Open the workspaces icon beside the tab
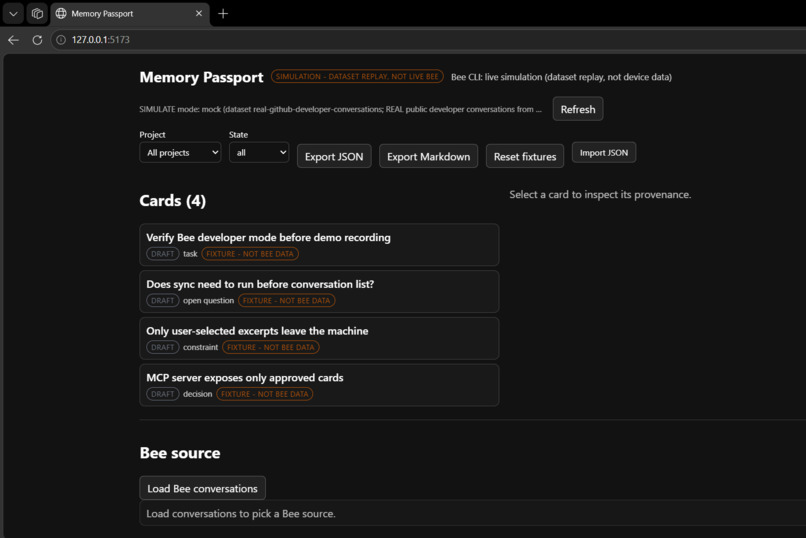Image resolution: width=806 pixels, height=538 pixels. pos(37,14)
